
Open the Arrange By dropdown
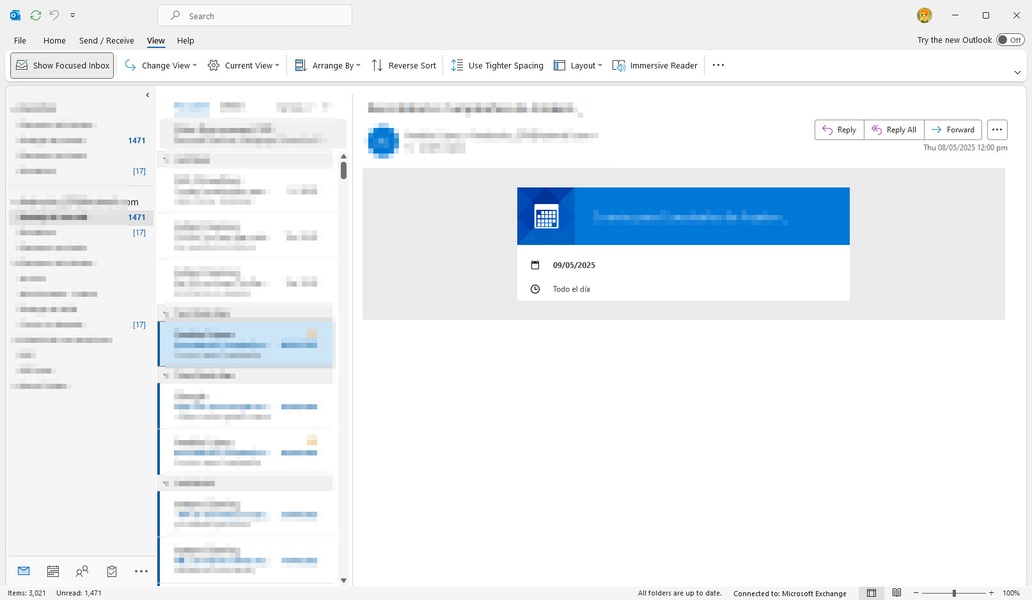(327, 65)
